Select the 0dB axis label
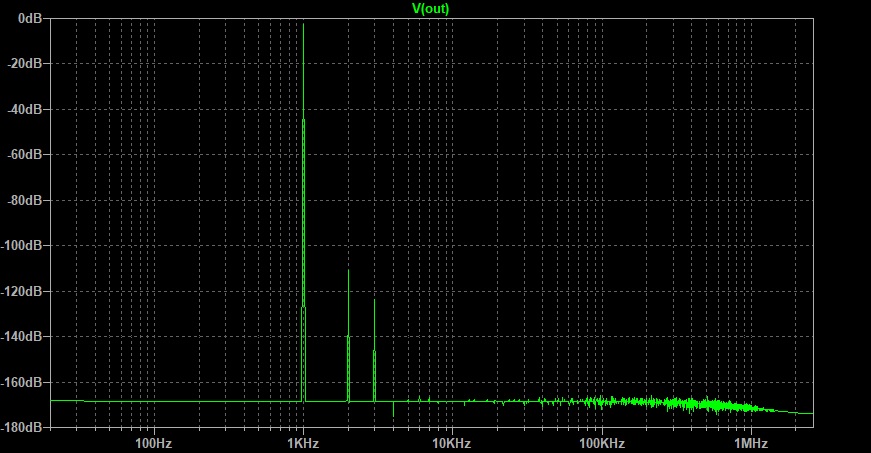This screenshot has height=453, width=871. click(x=30, y=18)
